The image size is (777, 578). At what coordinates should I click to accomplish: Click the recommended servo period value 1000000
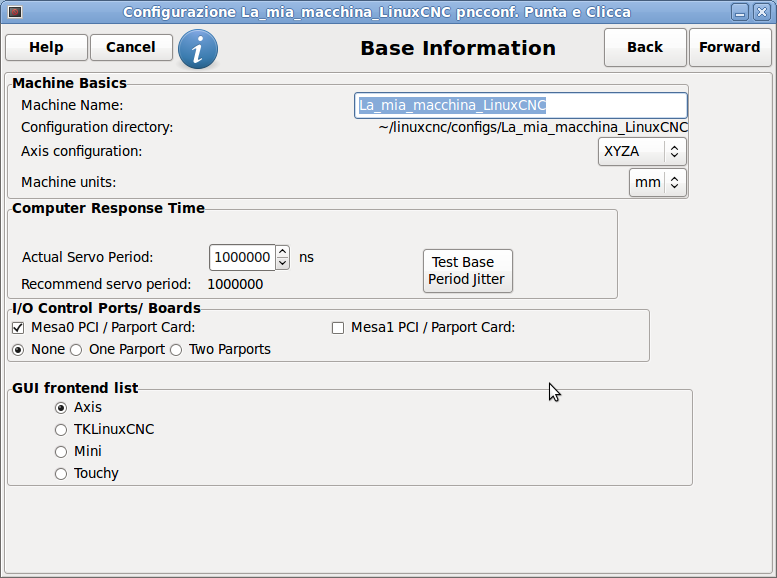[x=235, y=285]
